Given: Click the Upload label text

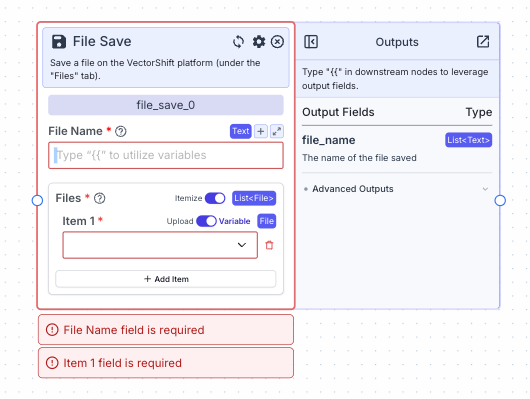Looking at the screenshot, I should point(180,221).
